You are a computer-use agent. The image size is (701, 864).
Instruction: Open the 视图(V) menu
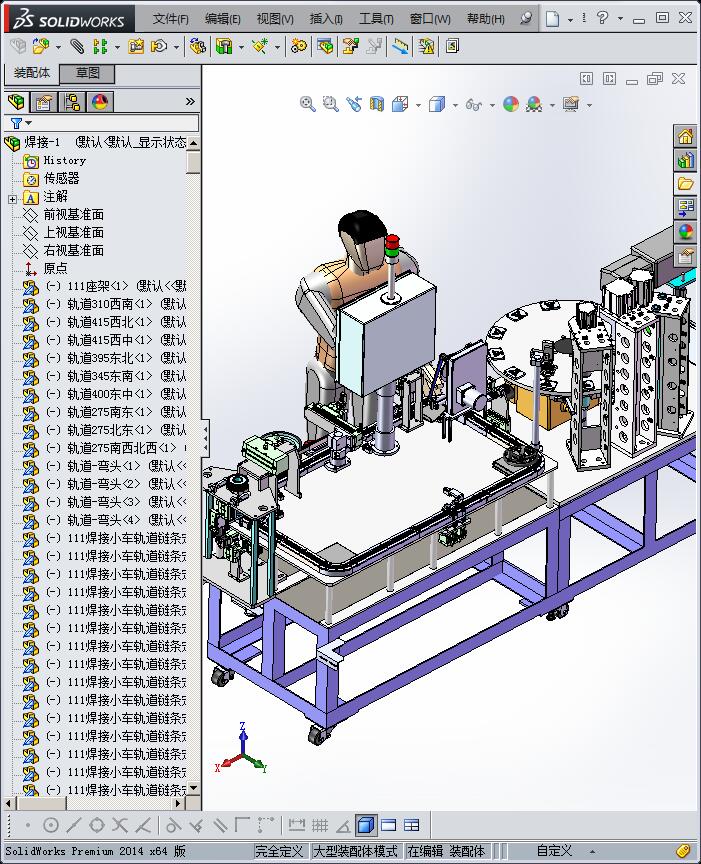pyautogui.click(x=275, y=19)
